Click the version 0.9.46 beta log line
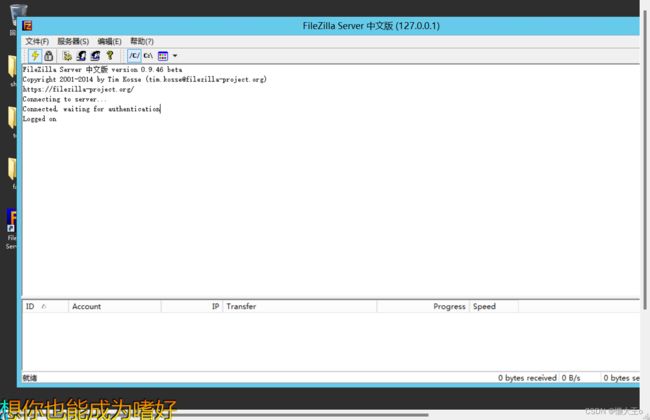650x420 pixels. click(102, 70)
